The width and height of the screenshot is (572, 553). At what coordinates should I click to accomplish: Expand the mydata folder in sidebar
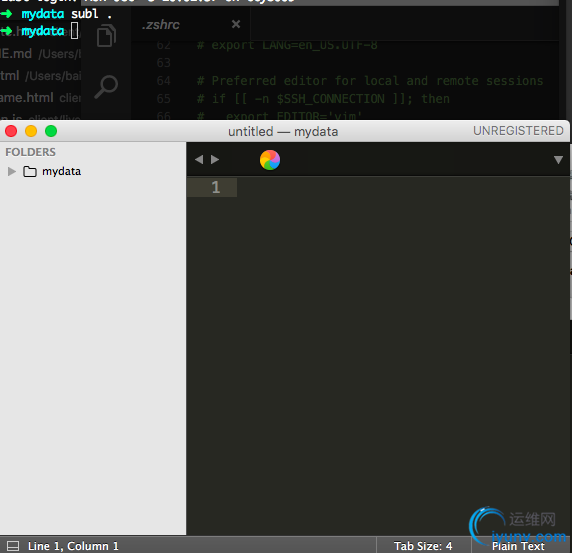(12, 171)
